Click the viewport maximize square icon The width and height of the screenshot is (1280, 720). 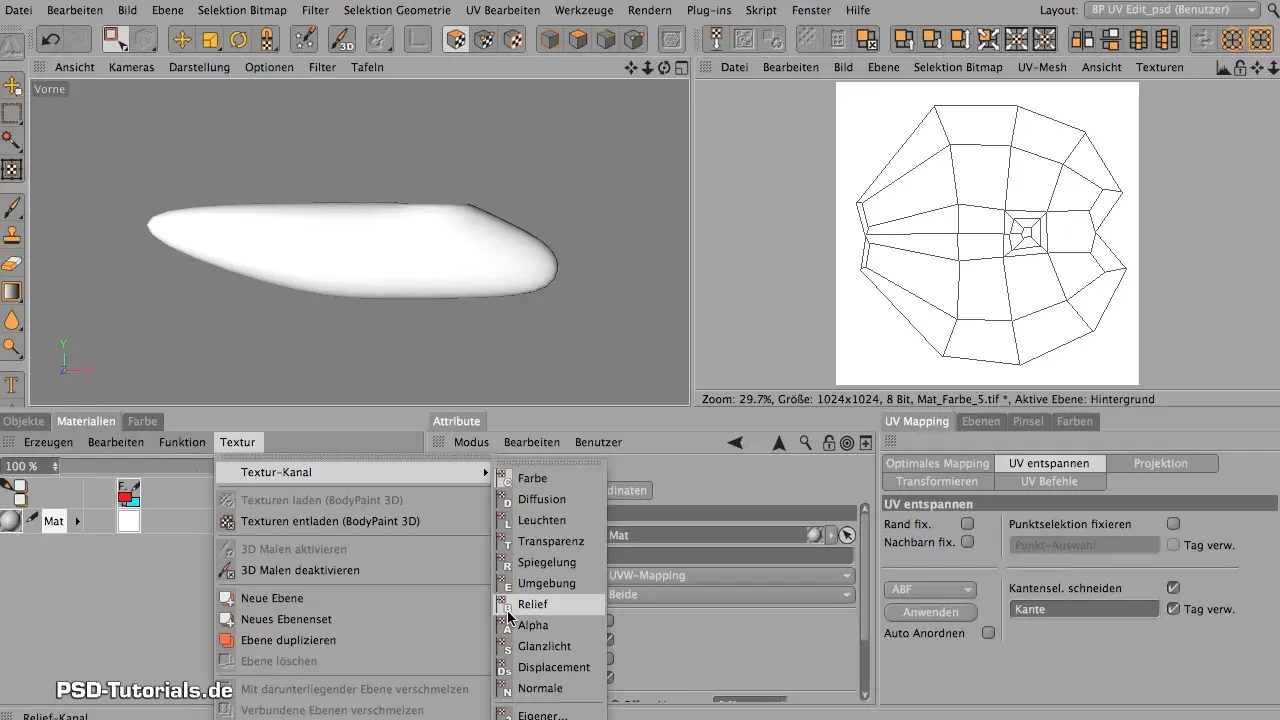(681, 67)
